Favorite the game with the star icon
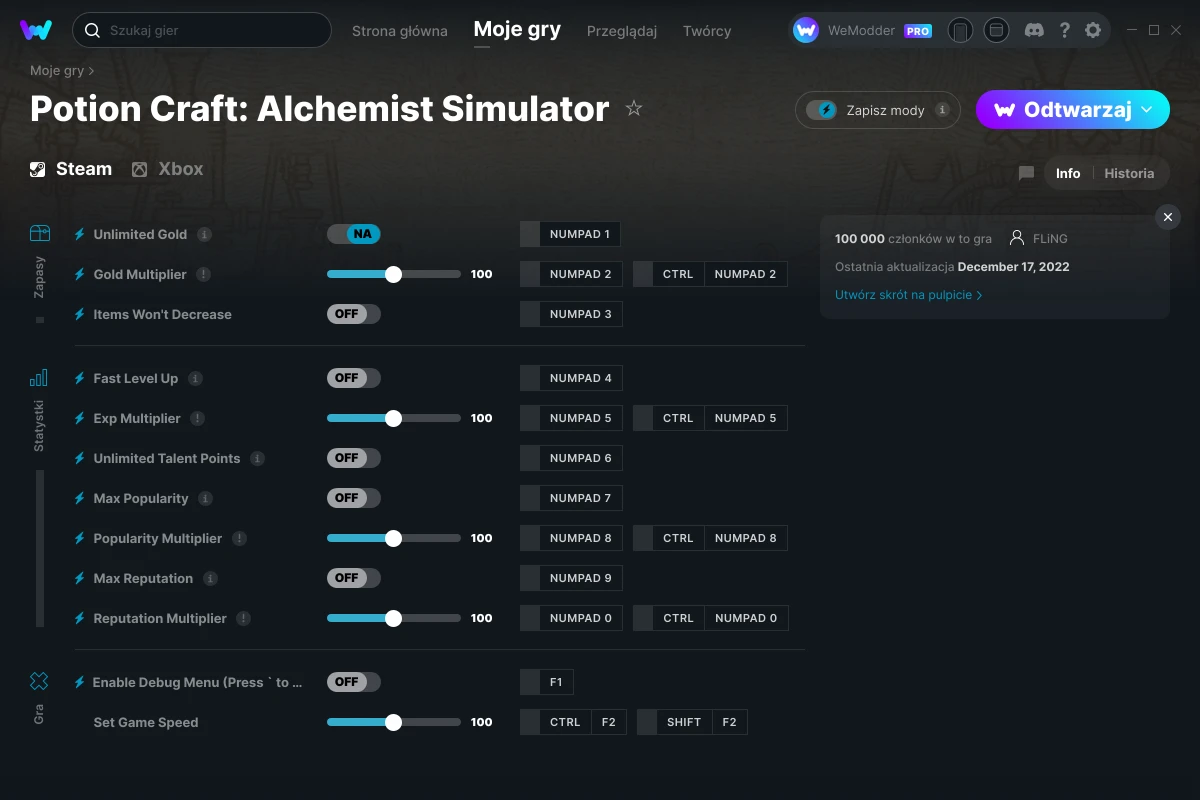 [634, 108]
